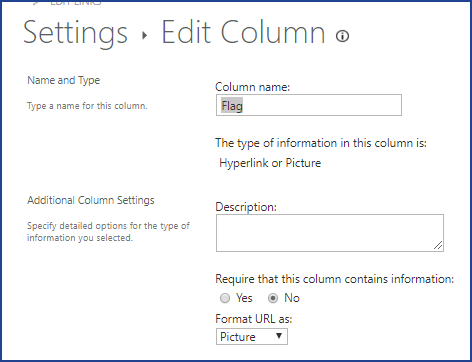This screenshot has width=472, height=362.
Task: Click inside the Description text area
Action: point(330,233)
